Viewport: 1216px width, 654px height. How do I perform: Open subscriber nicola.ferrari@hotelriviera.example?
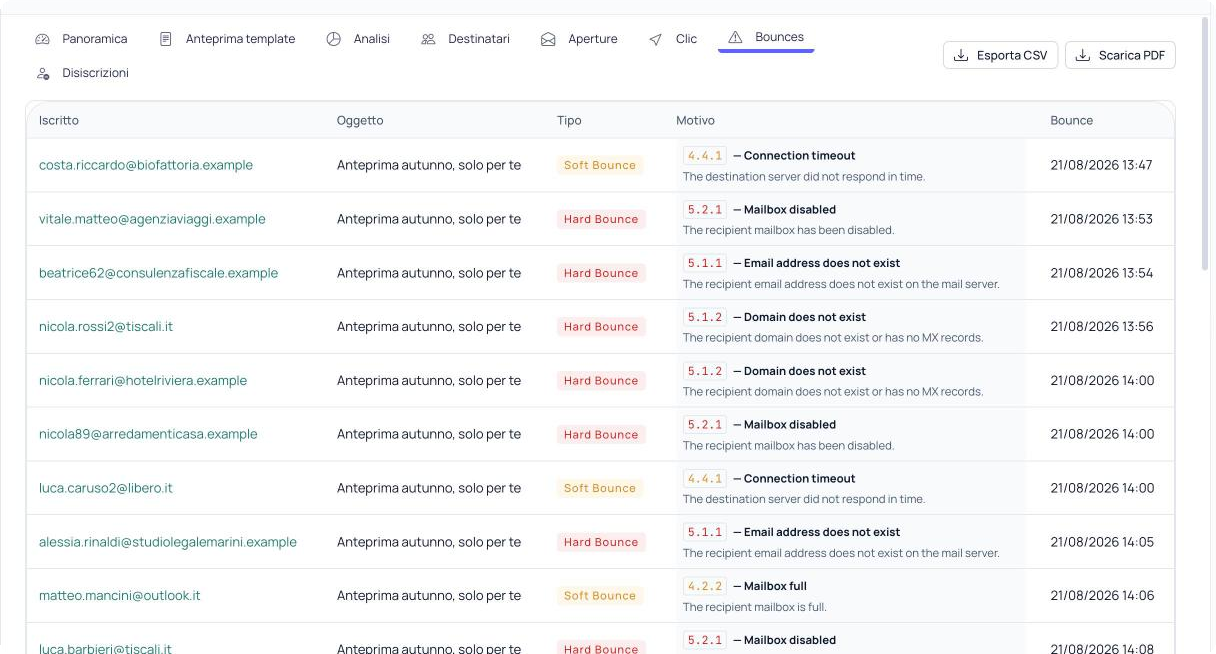[143, 381]
